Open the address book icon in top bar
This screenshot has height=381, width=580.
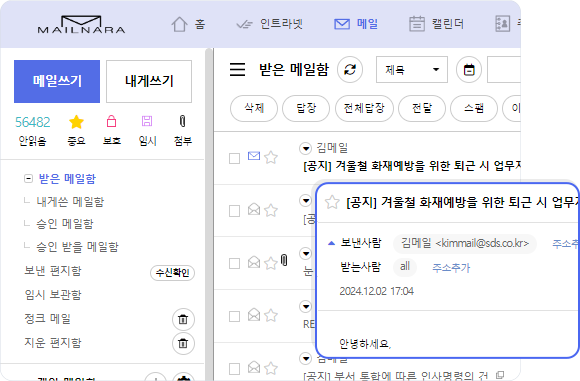point(503,24)
